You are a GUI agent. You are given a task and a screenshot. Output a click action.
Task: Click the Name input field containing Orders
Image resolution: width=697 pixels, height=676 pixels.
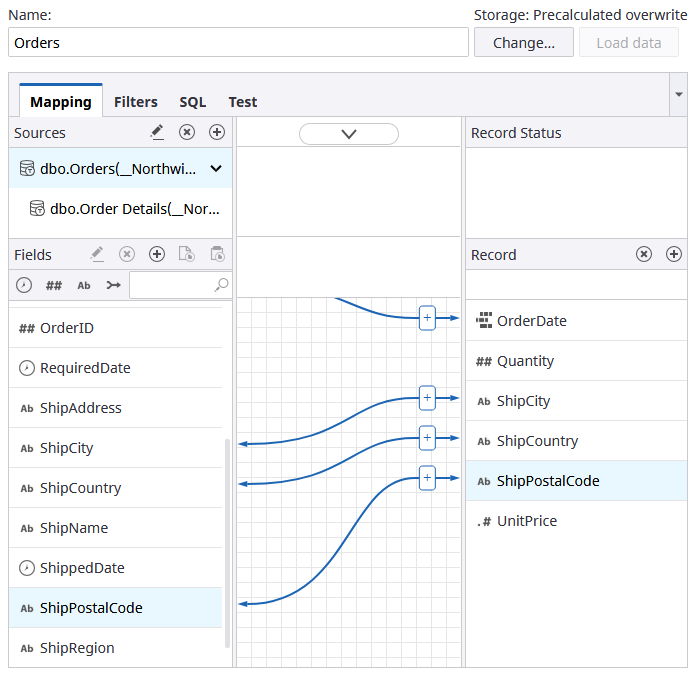pyautogui.click(x=238, y=43)
